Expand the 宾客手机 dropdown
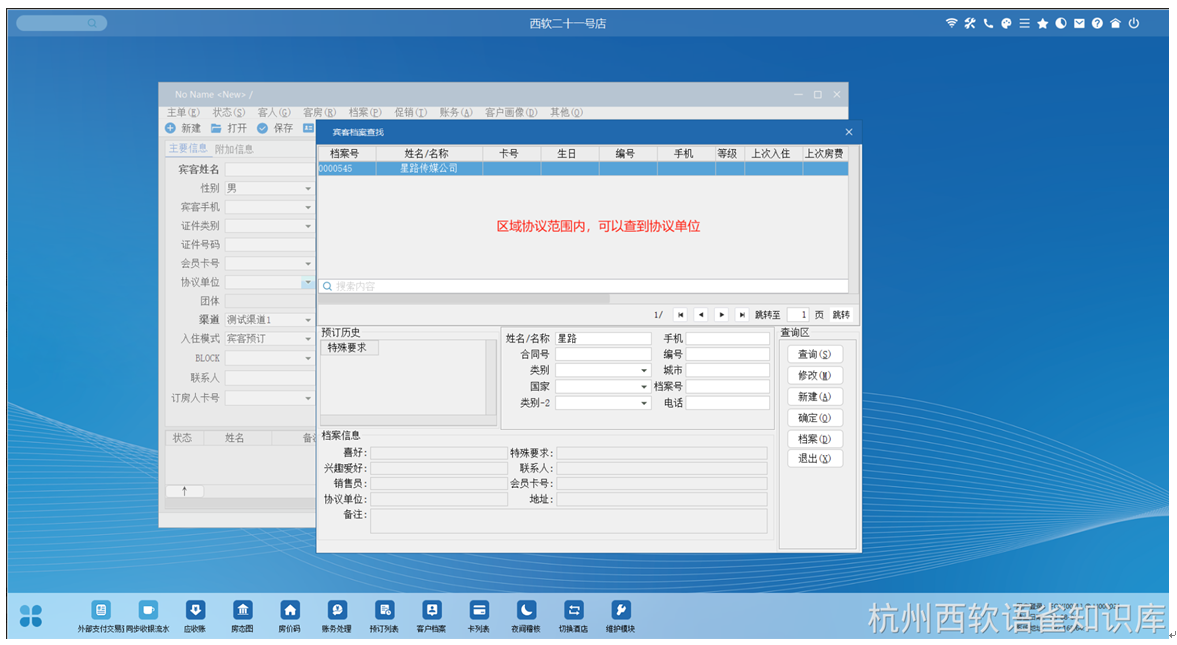This screenshot has height=645, width=1177. tap(308, 207)
